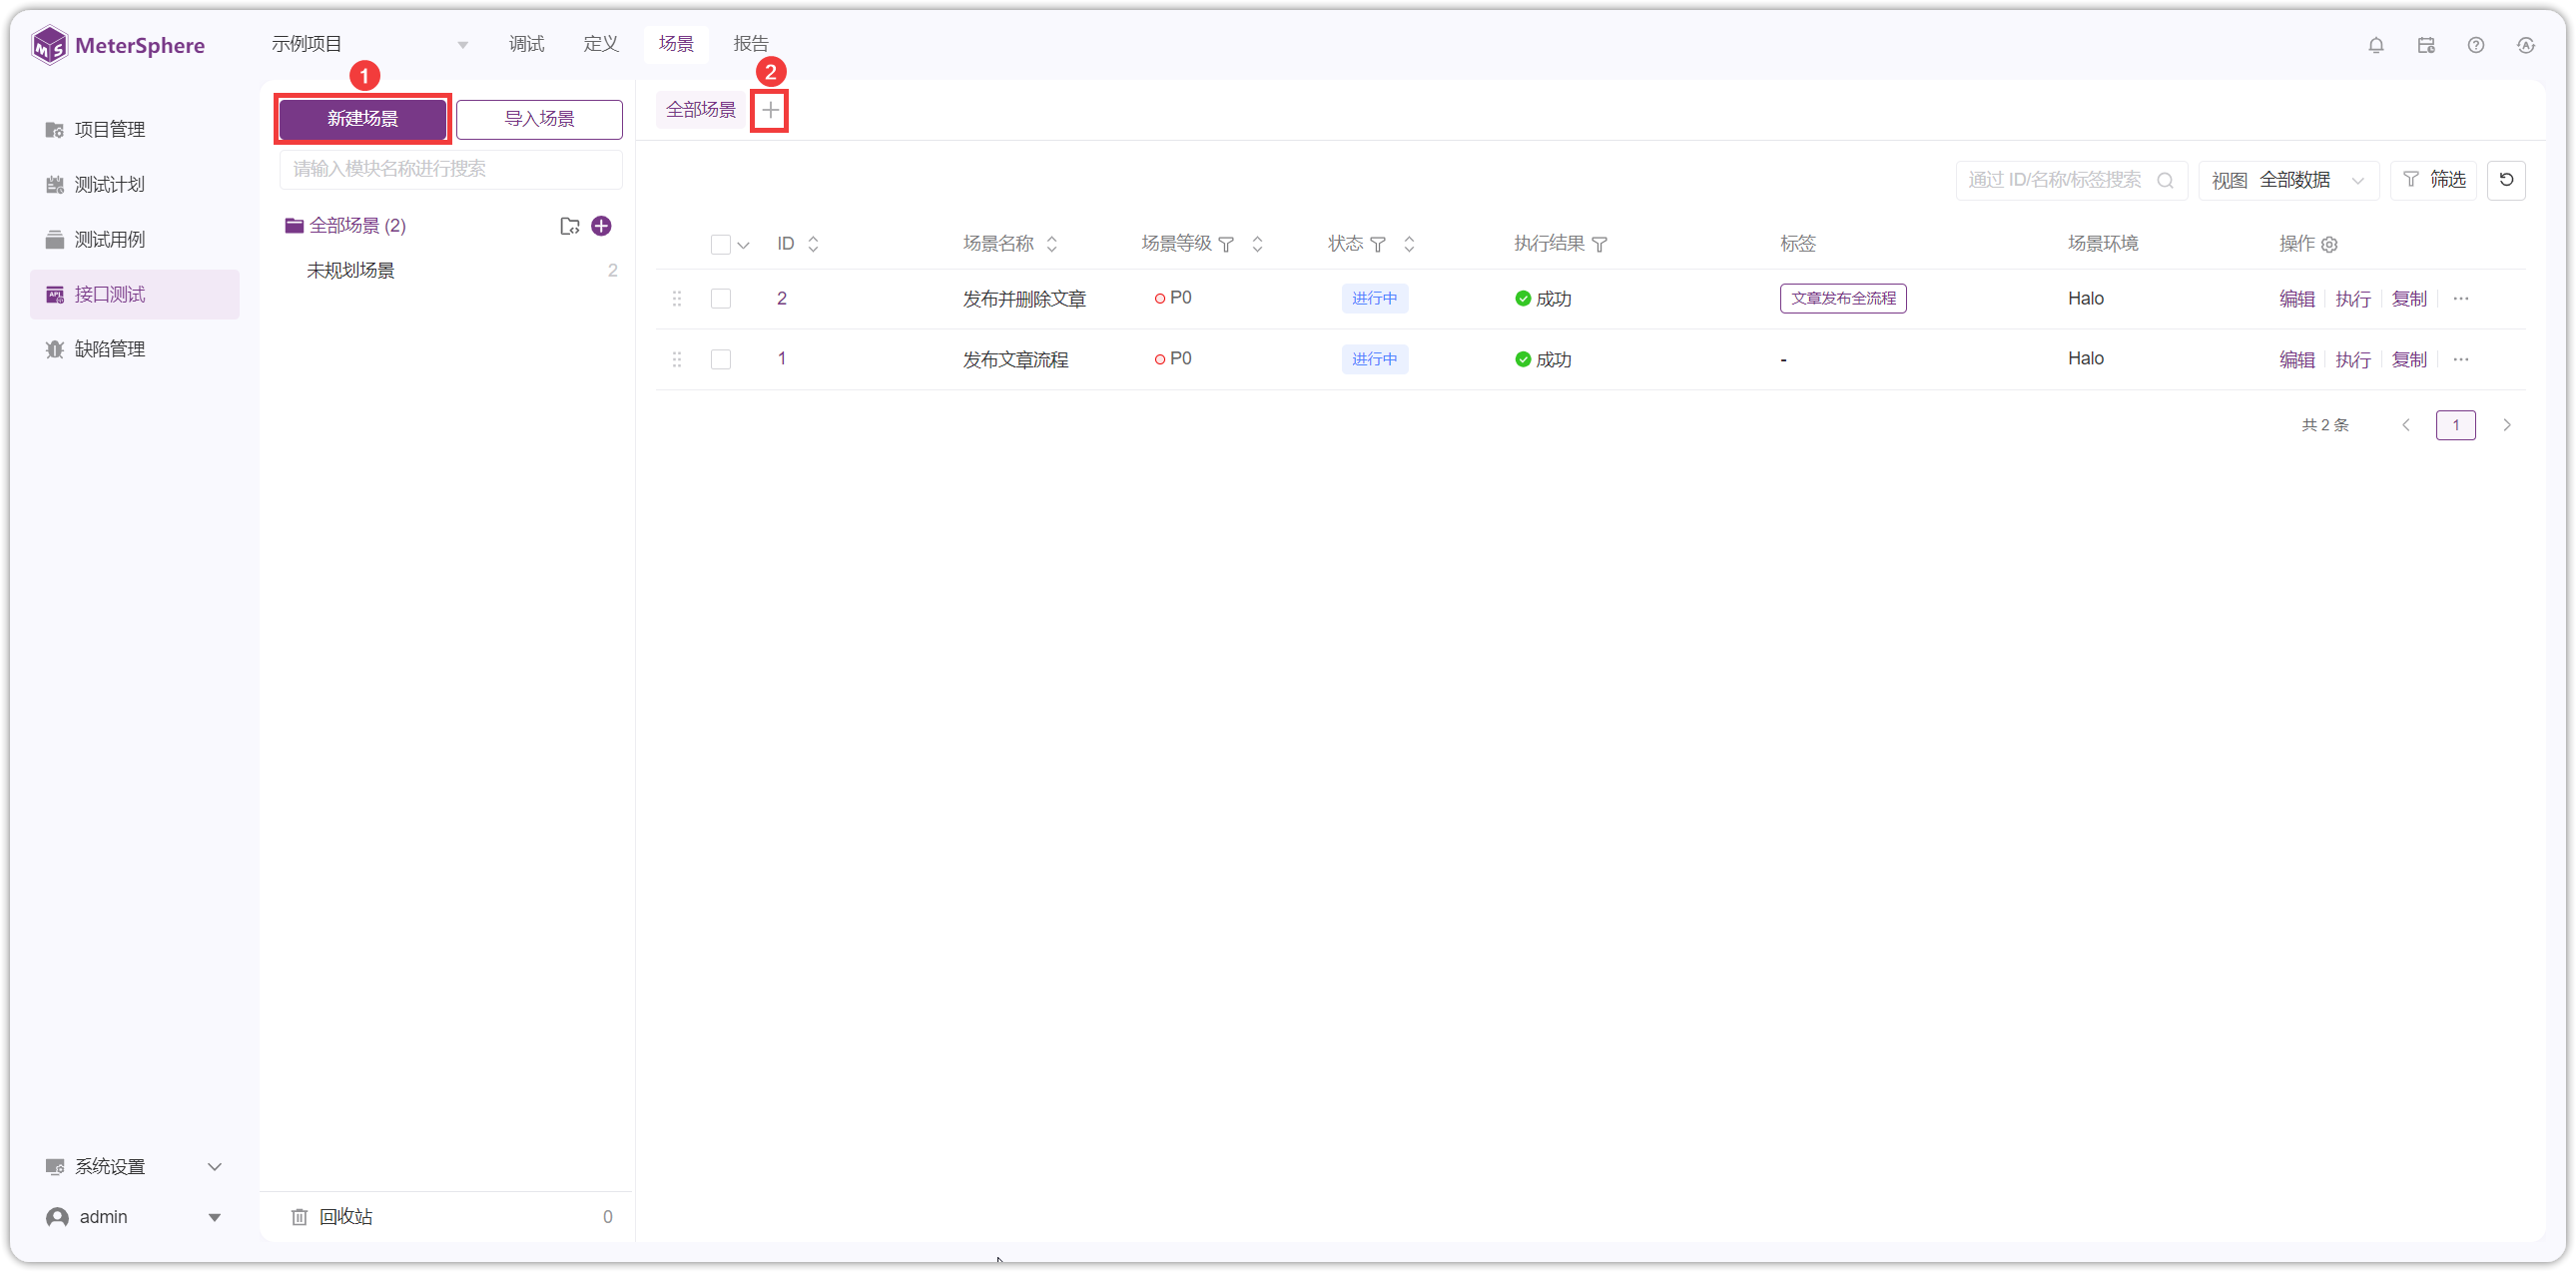Viewport: 2576px width, 1272px height.
Task: Add a new scene tab with plus icon
Action: 769,110
